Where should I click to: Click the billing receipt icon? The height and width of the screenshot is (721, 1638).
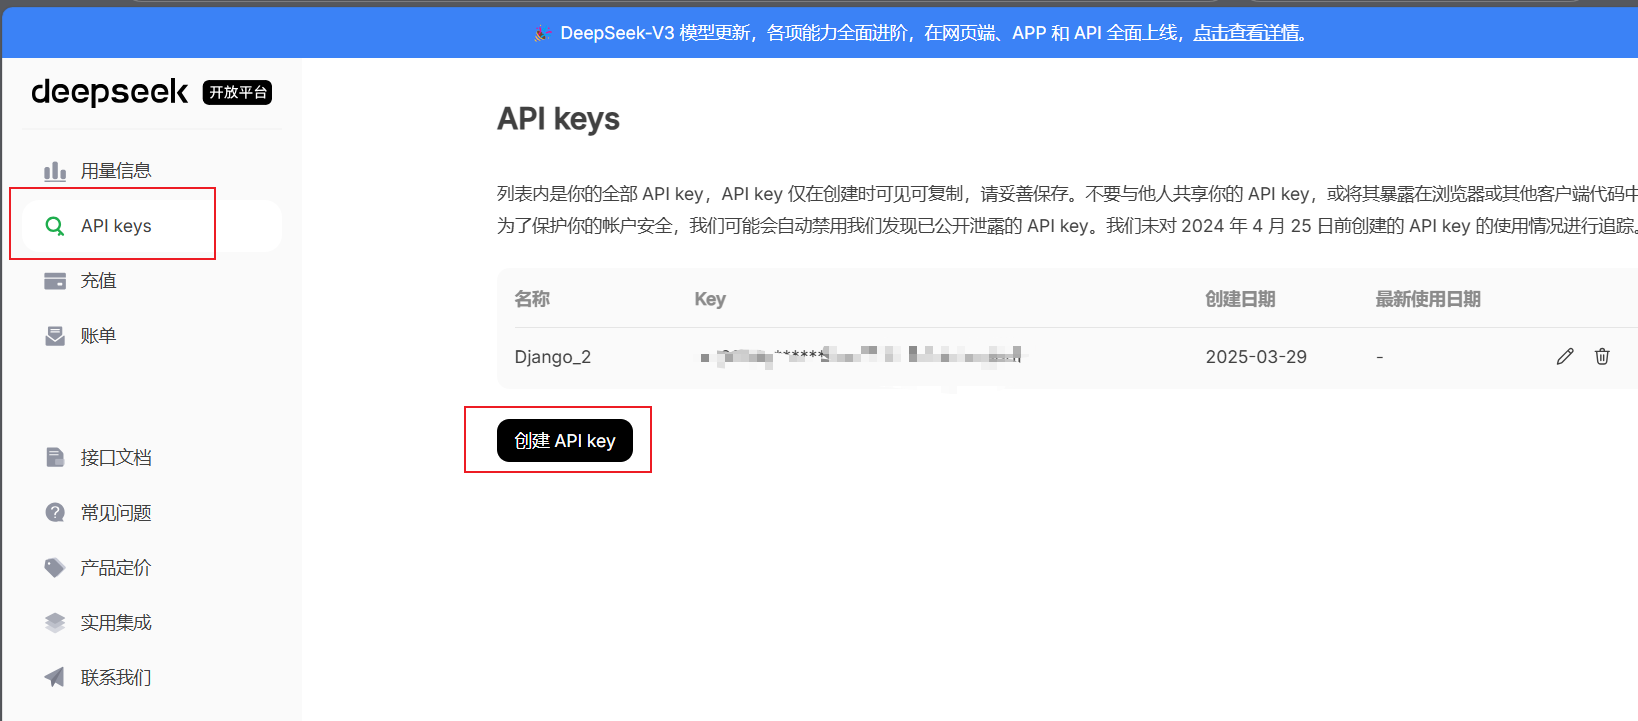(55, 336)
